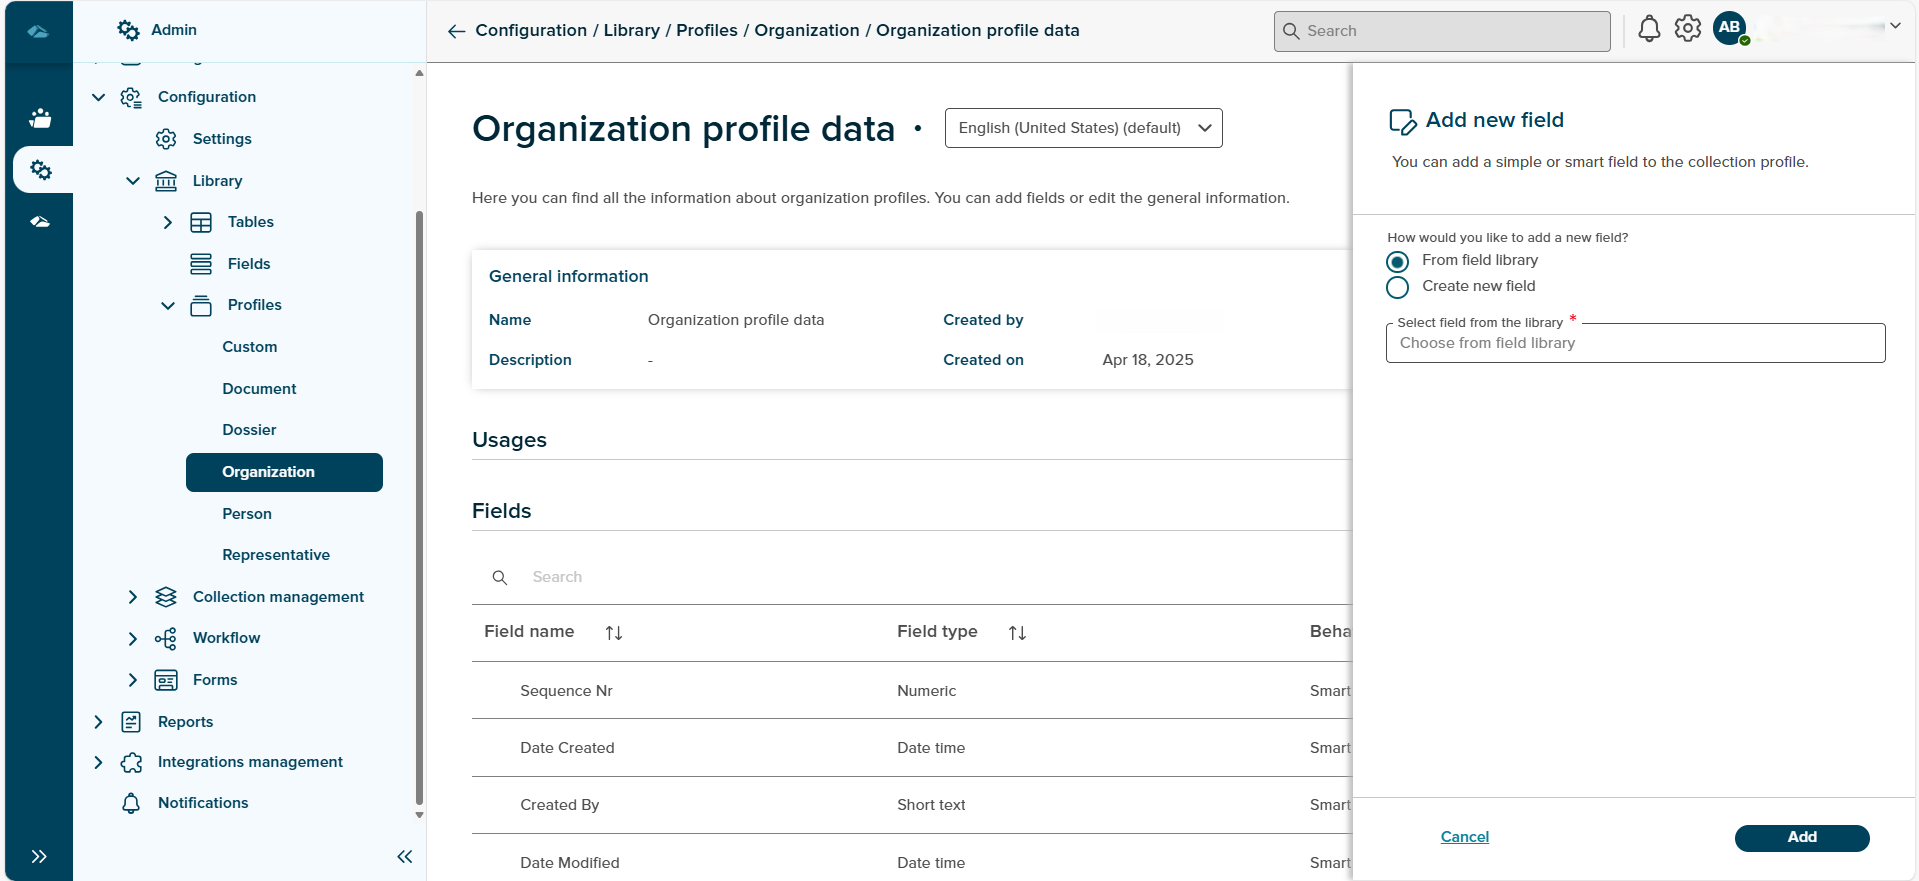Select the Organization profiles item
The image size is (1919, 881).
click(x=284, y=472)
